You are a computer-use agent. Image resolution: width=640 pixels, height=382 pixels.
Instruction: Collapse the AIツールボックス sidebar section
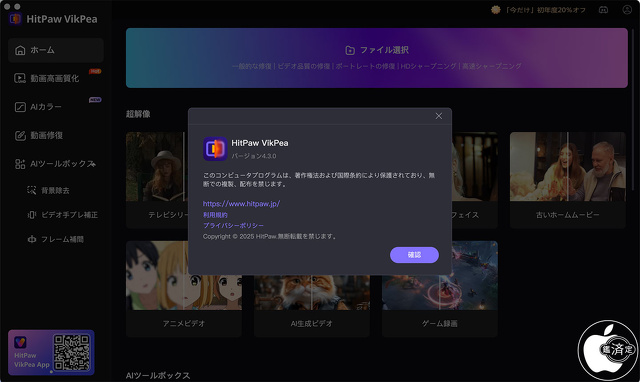tap(56, 164)
